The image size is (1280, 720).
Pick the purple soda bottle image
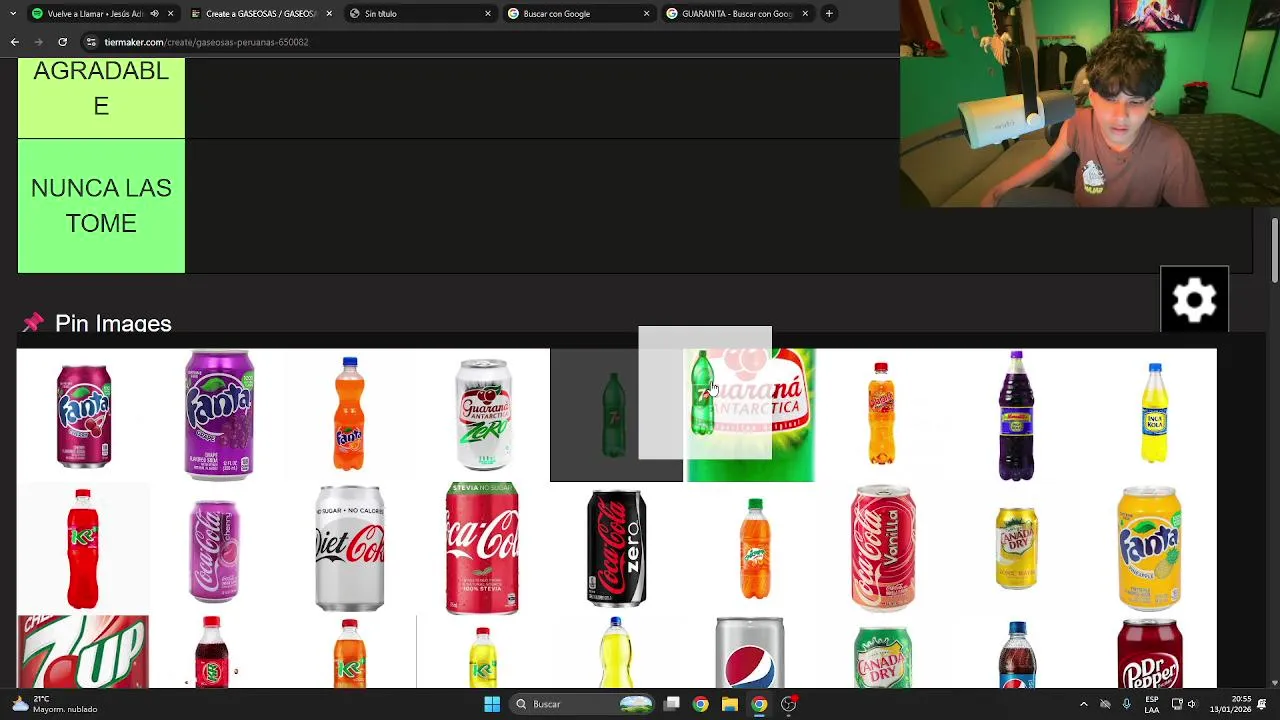tap(1016, 415)
